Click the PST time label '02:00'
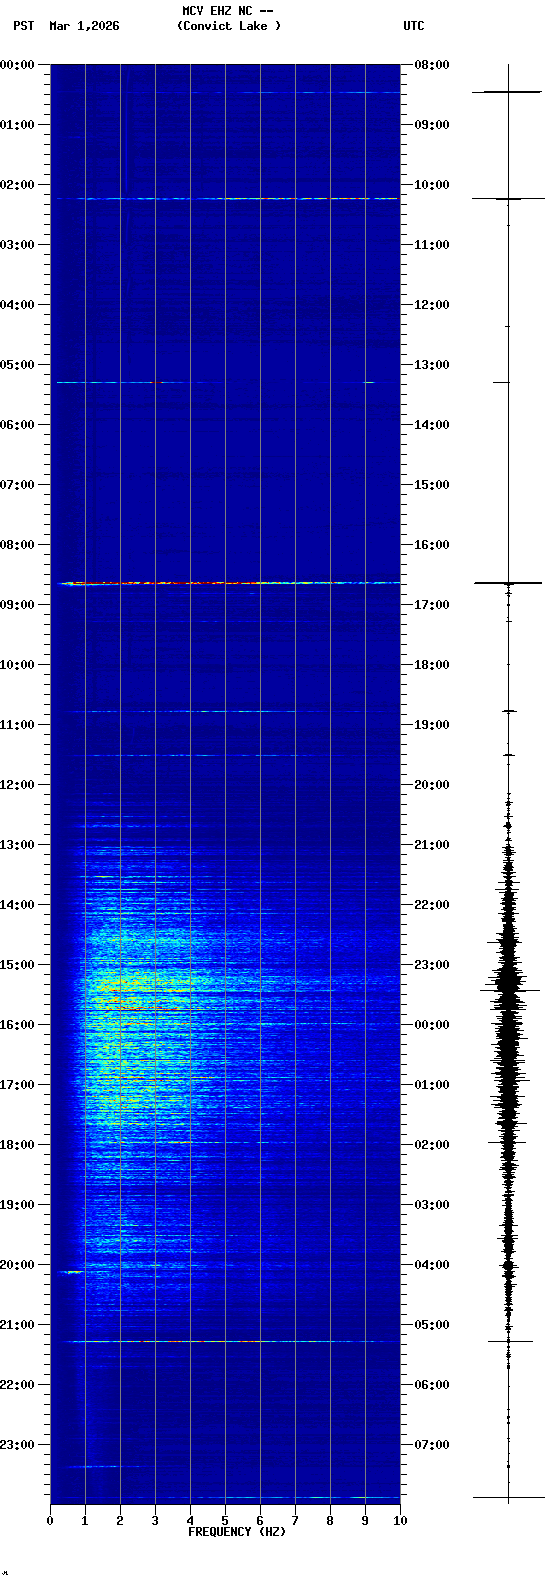 (17, 185)
